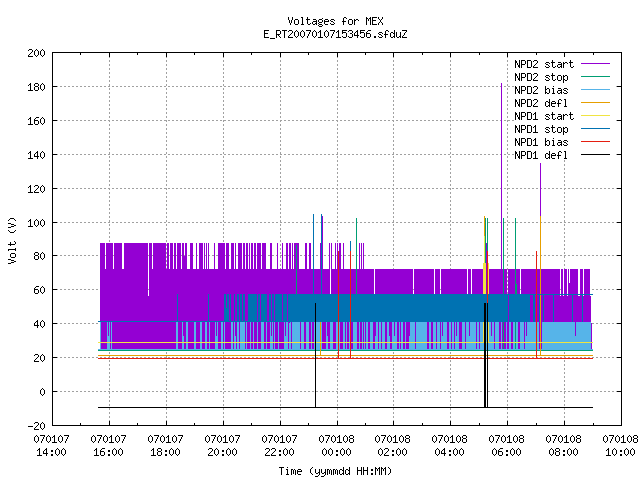
Task: Pick the purple NPD2 start legend line
Action: click(x=595, y=64)
